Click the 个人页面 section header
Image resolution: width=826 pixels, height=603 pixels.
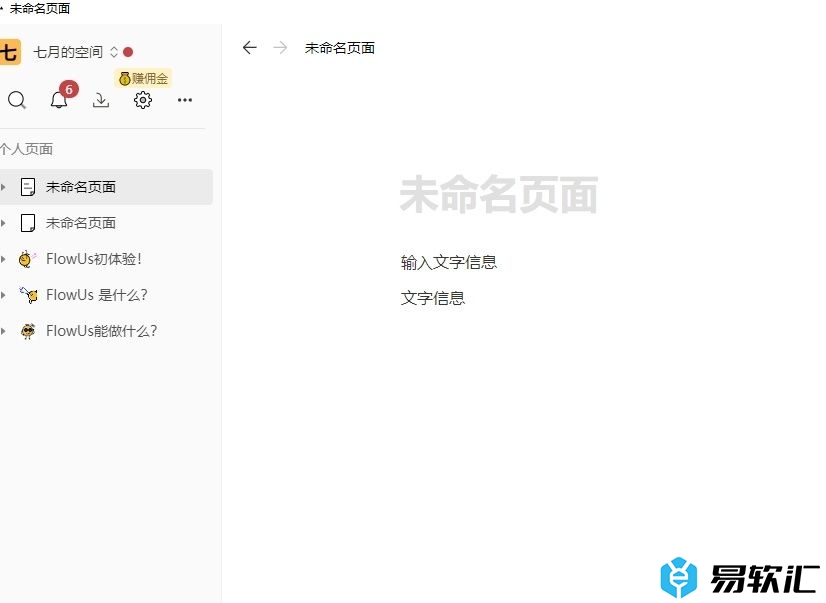[26, 149]
